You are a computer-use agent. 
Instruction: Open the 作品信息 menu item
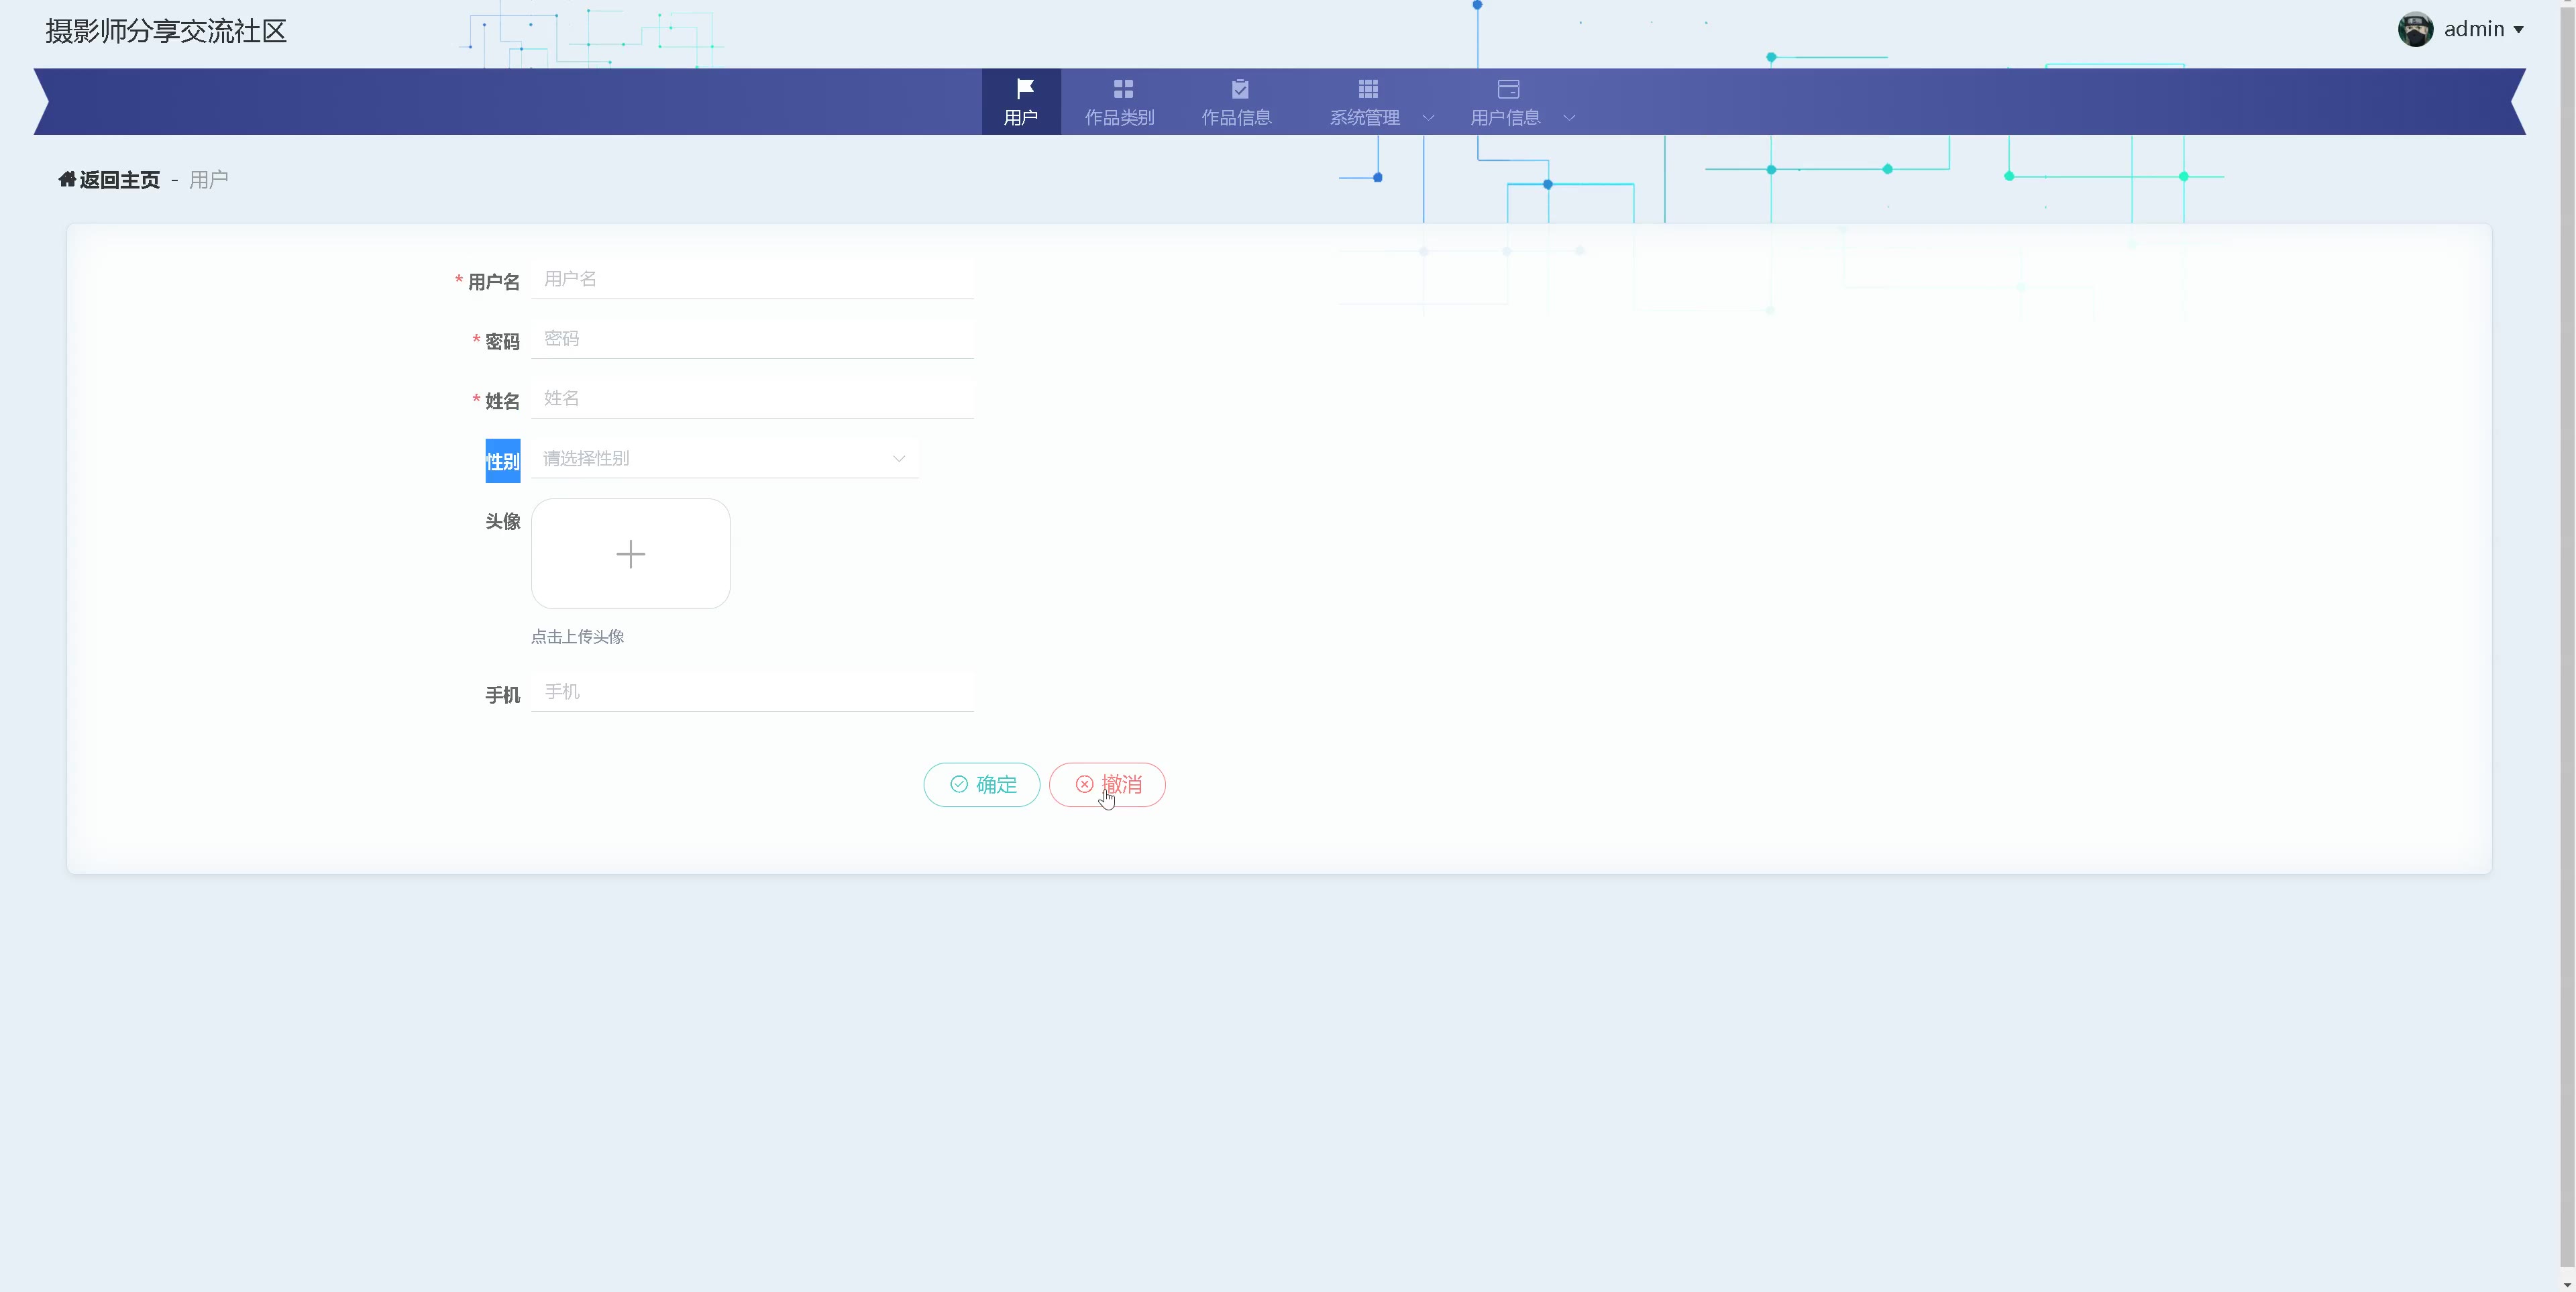(1236, 117)
